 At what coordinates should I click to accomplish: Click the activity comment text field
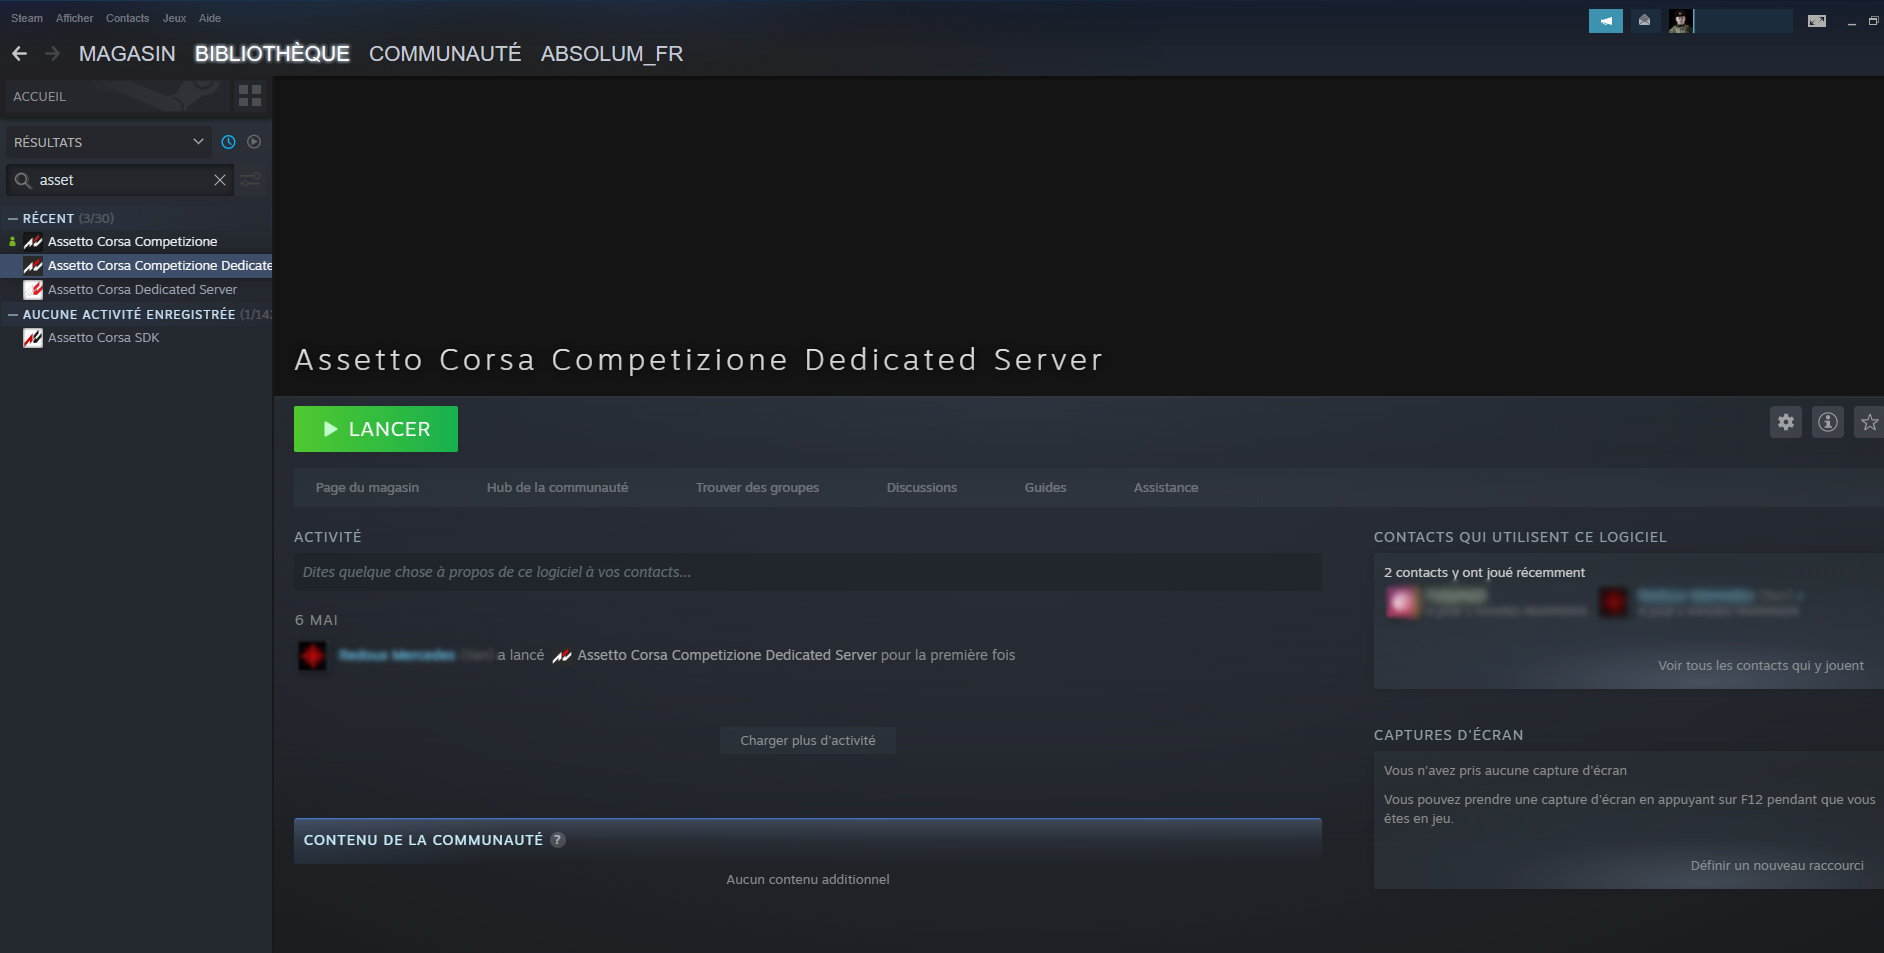coord(808,572)
